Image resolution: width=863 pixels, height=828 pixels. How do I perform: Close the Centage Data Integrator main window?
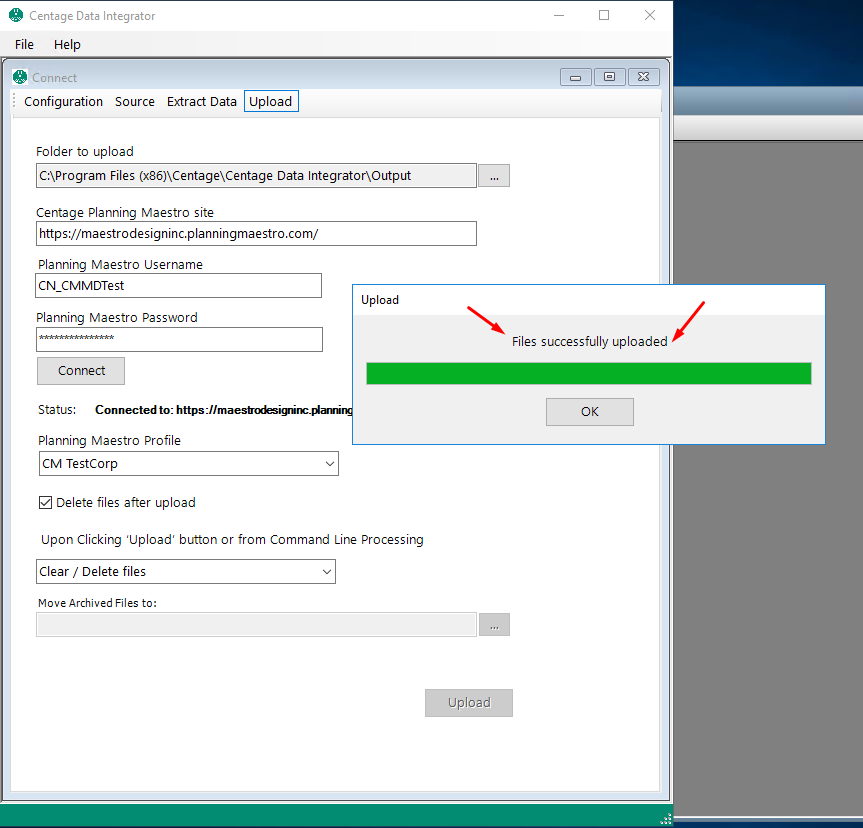point(650,15)
